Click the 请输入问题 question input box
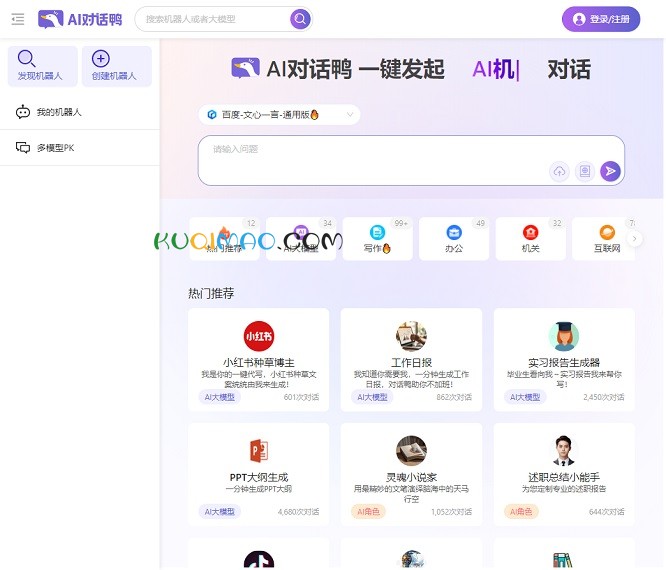 pos(411,161)
